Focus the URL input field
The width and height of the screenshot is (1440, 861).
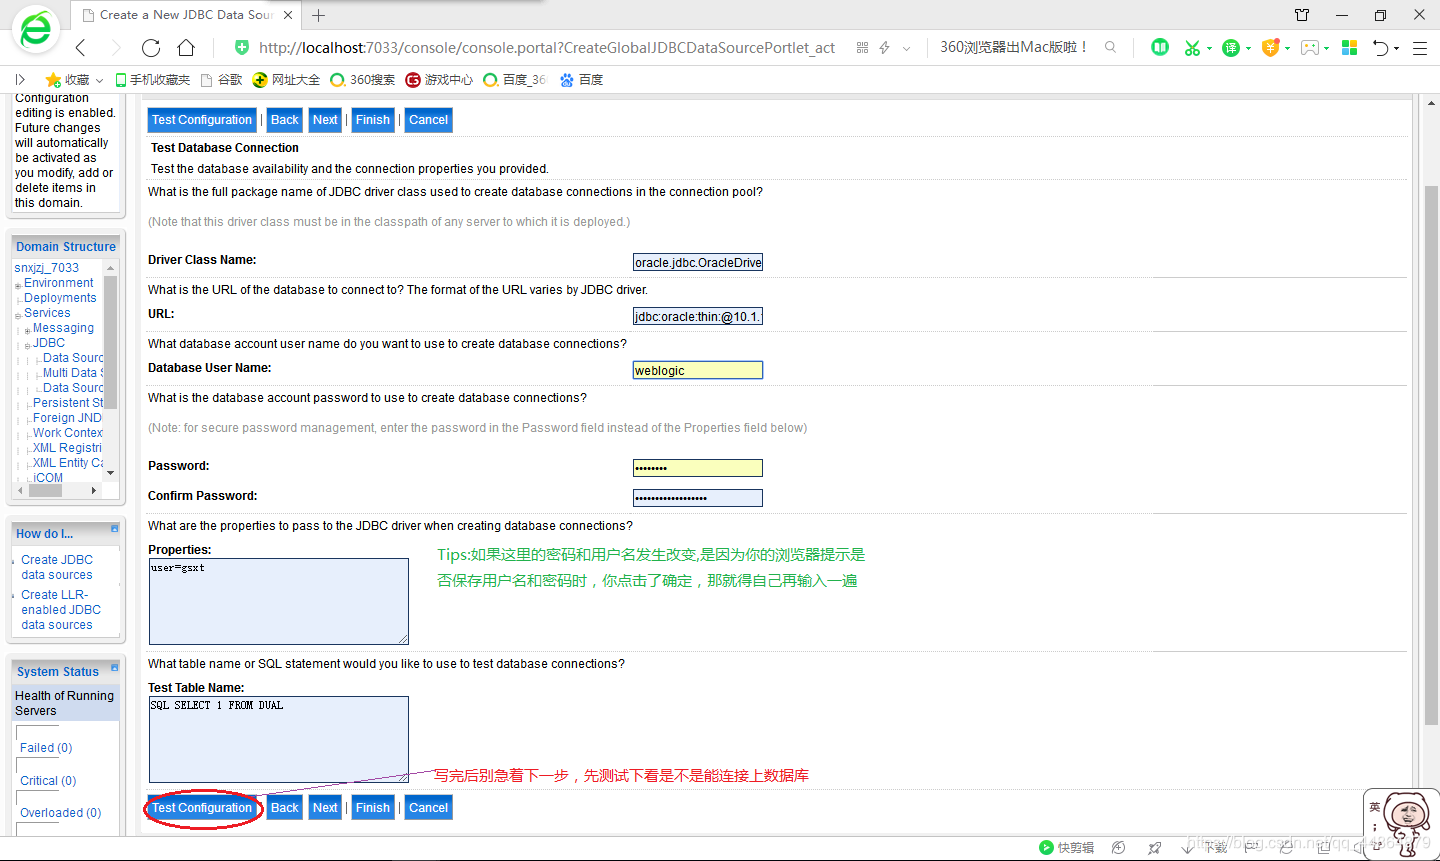pyautogui.click(x=698, y=317)
